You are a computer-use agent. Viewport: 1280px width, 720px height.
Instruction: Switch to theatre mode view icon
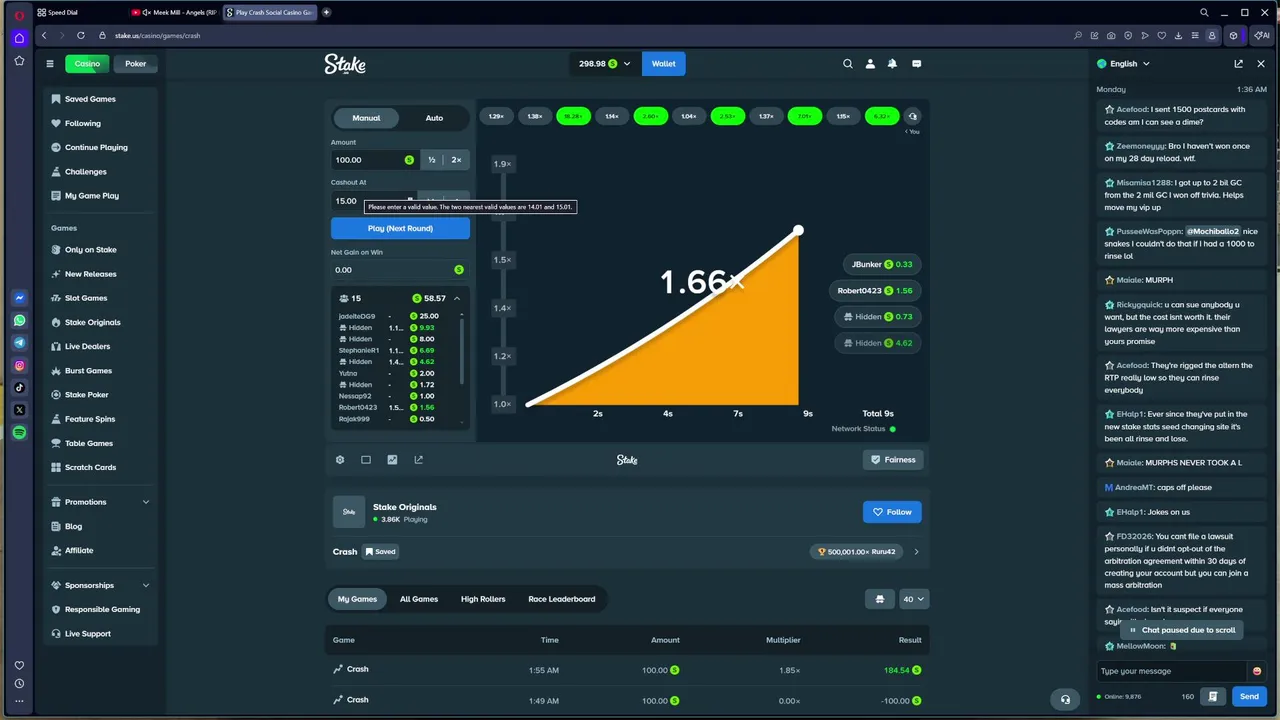[366, 460]
